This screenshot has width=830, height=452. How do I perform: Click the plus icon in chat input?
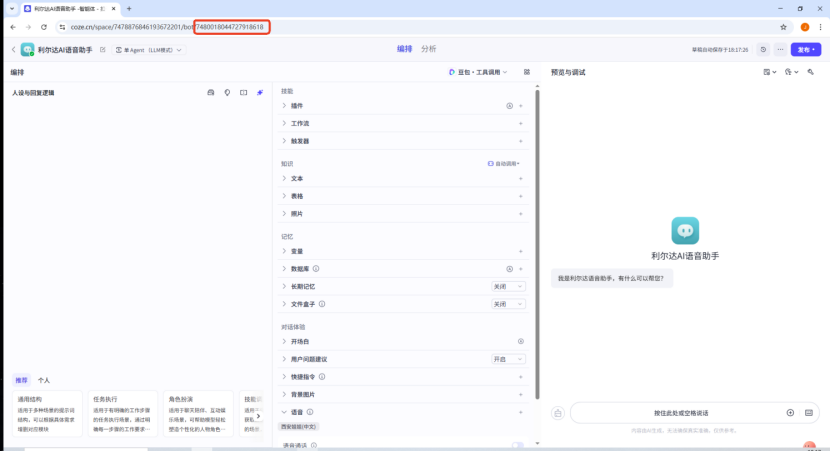(790, 412)
